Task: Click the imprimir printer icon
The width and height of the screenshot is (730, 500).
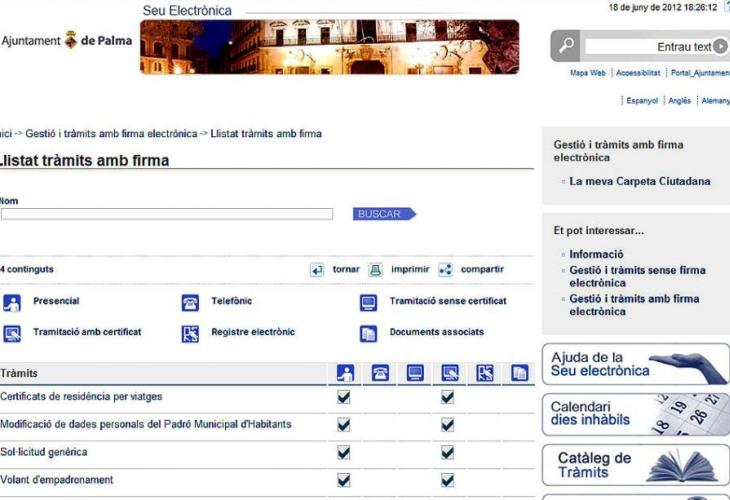Action: [x=375, y=270]
